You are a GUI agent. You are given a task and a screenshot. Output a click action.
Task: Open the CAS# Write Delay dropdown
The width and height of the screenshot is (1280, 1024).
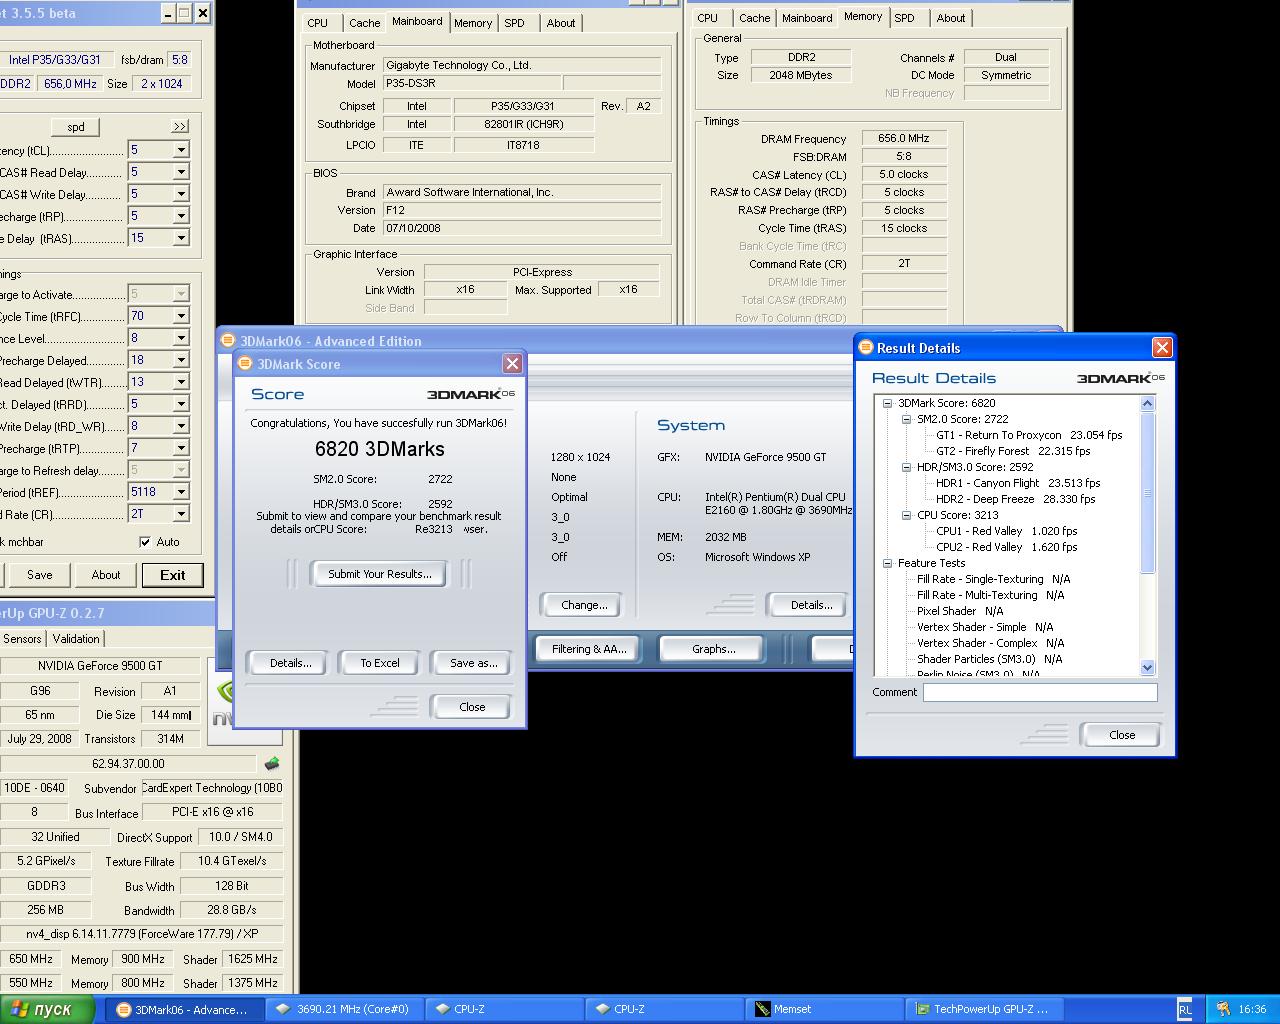[x=181, y=194]
